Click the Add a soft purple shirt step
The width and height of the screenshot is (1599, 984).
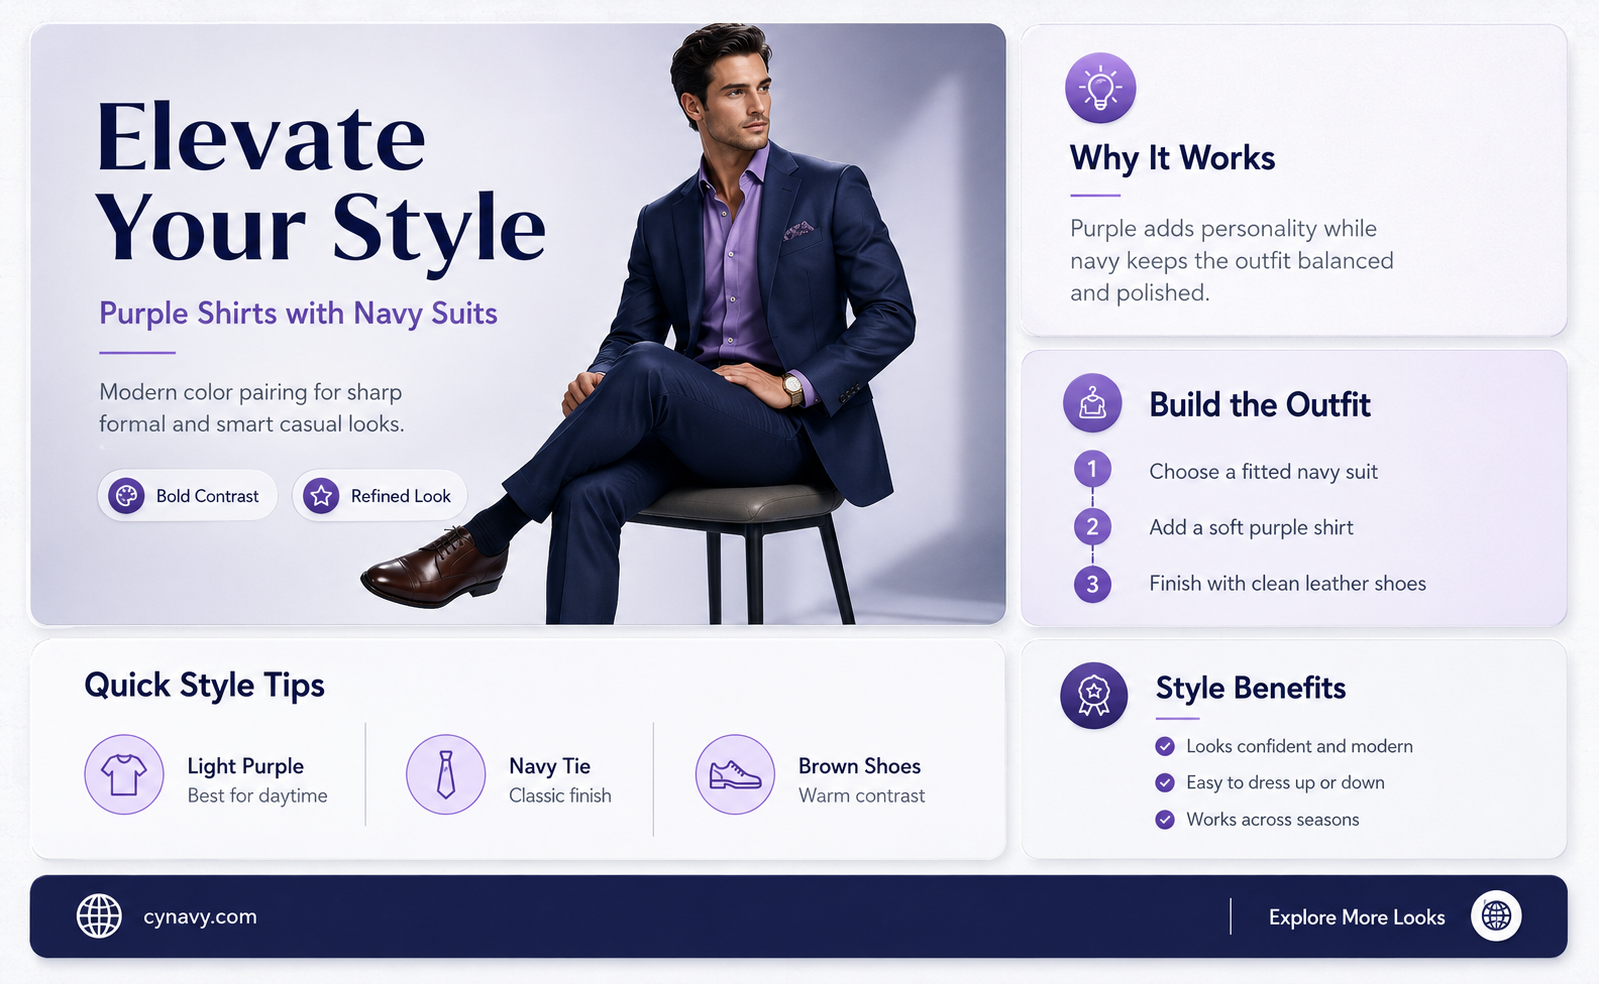point(1251,527)
